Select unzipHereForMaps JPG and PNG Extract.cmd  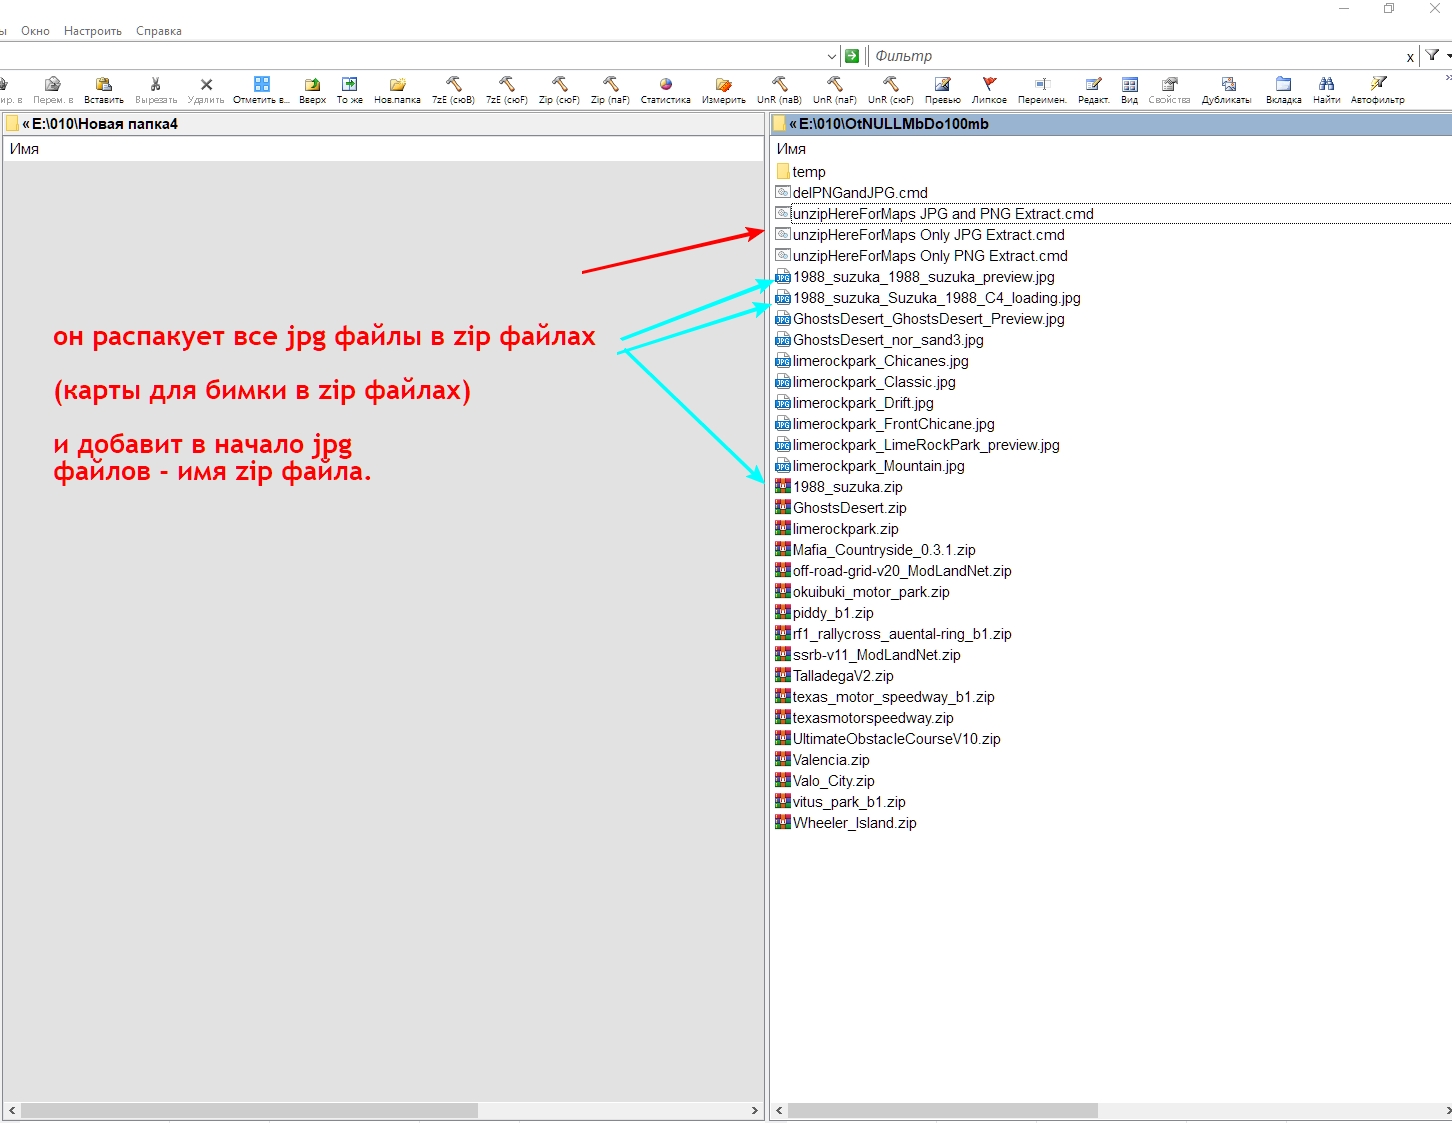pos(935,214)
